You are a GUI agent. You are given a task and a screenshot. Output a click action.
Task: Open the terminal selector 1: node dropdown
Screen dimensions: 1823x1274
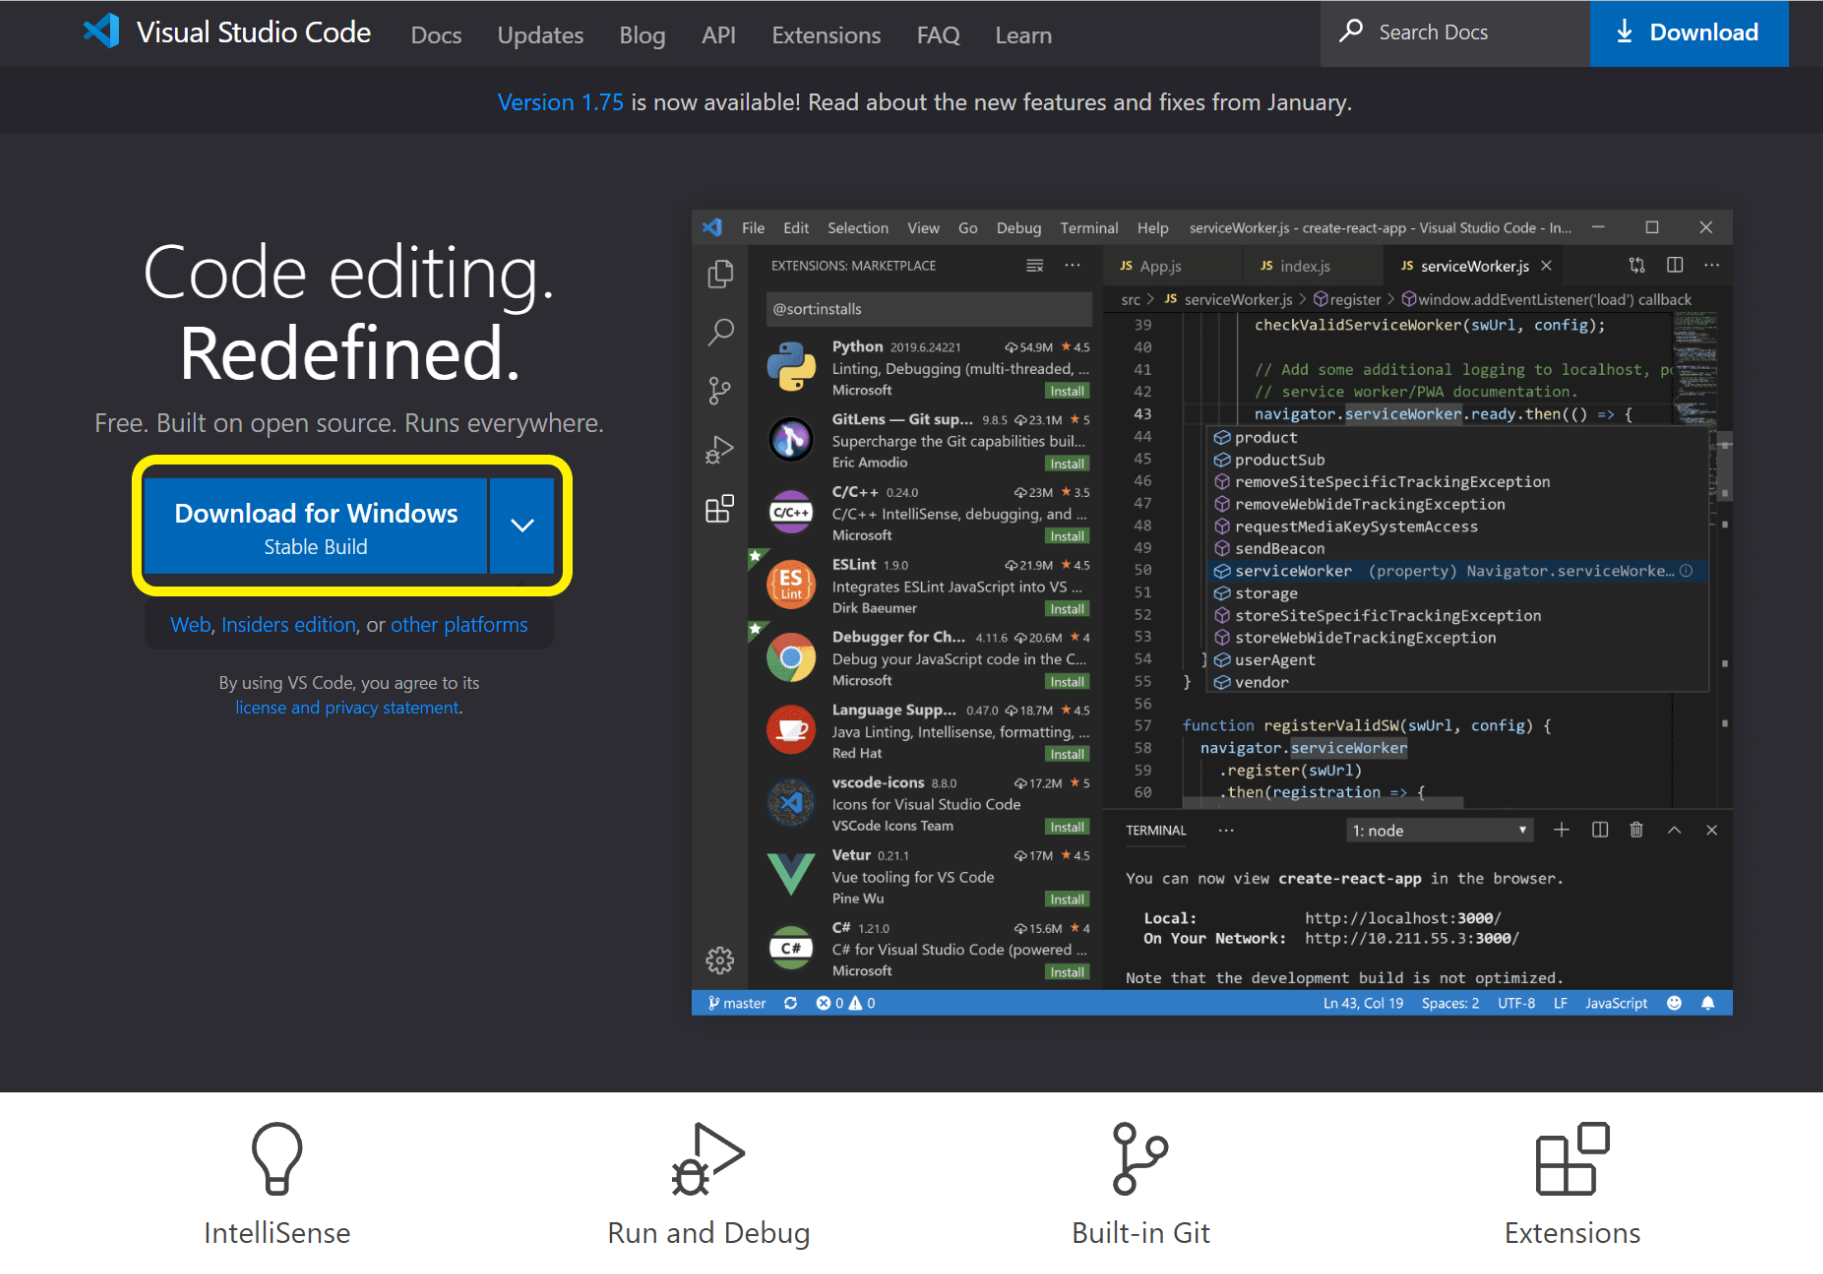tap(1440, 830)
